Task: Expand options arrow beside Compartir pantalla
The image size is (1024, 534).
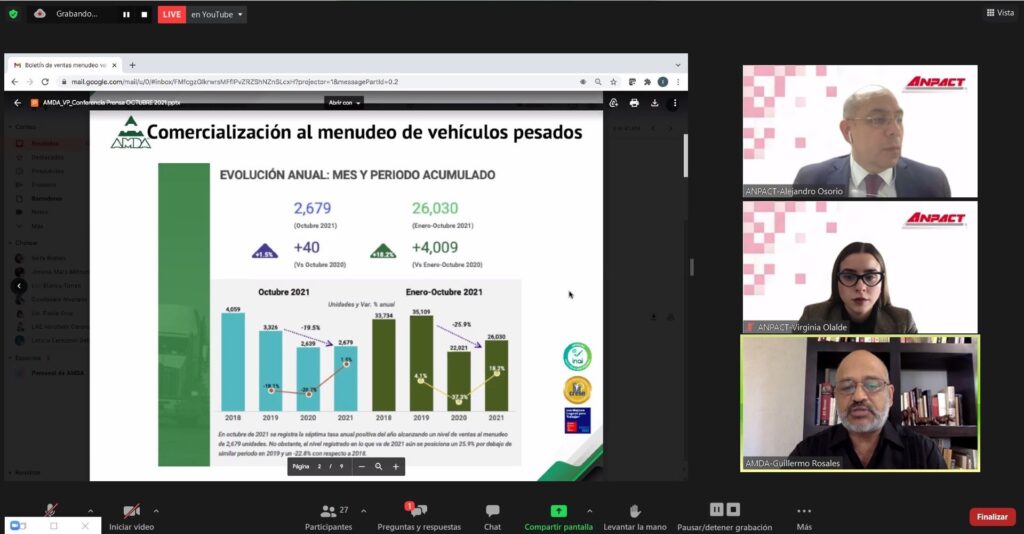Action: 589,510
